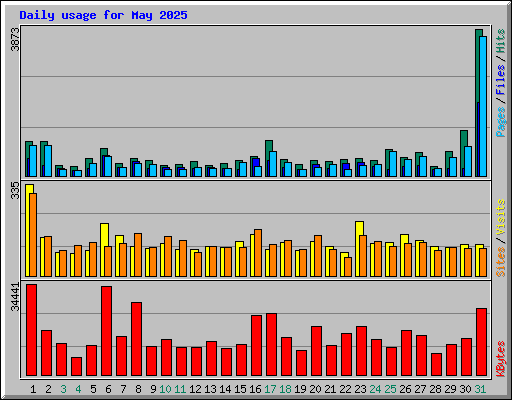Click the Sites legend label
512x400 pixels.
coord(500,262)
